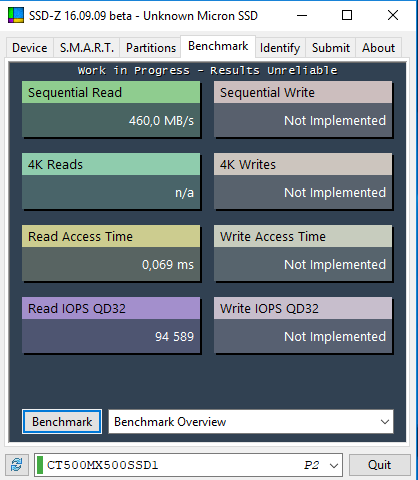This screenshot has height=480, width=418.
Task: Click the drive selector dropdown arrow
Action: pos(334,465)
